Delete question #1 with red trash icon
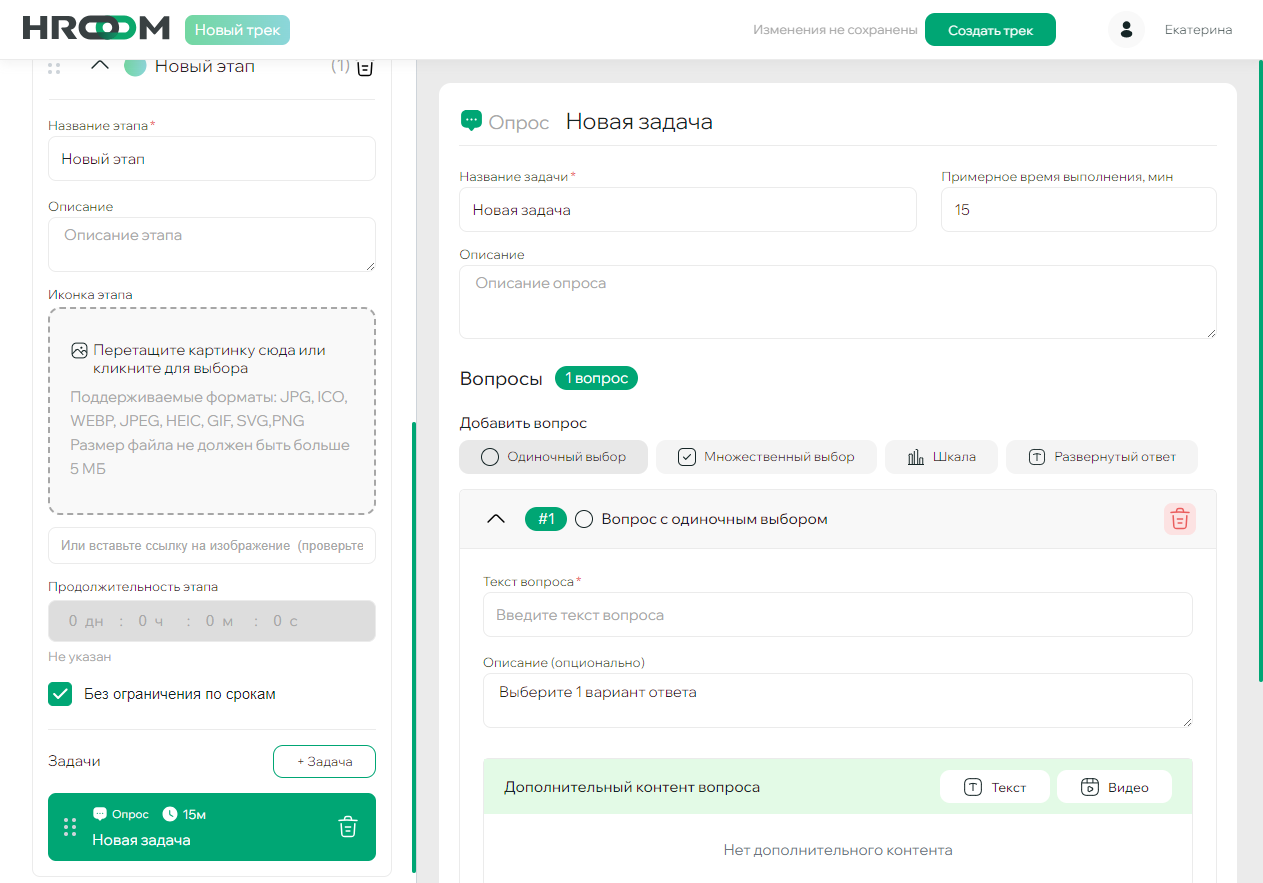 (x=1180, y=519)
